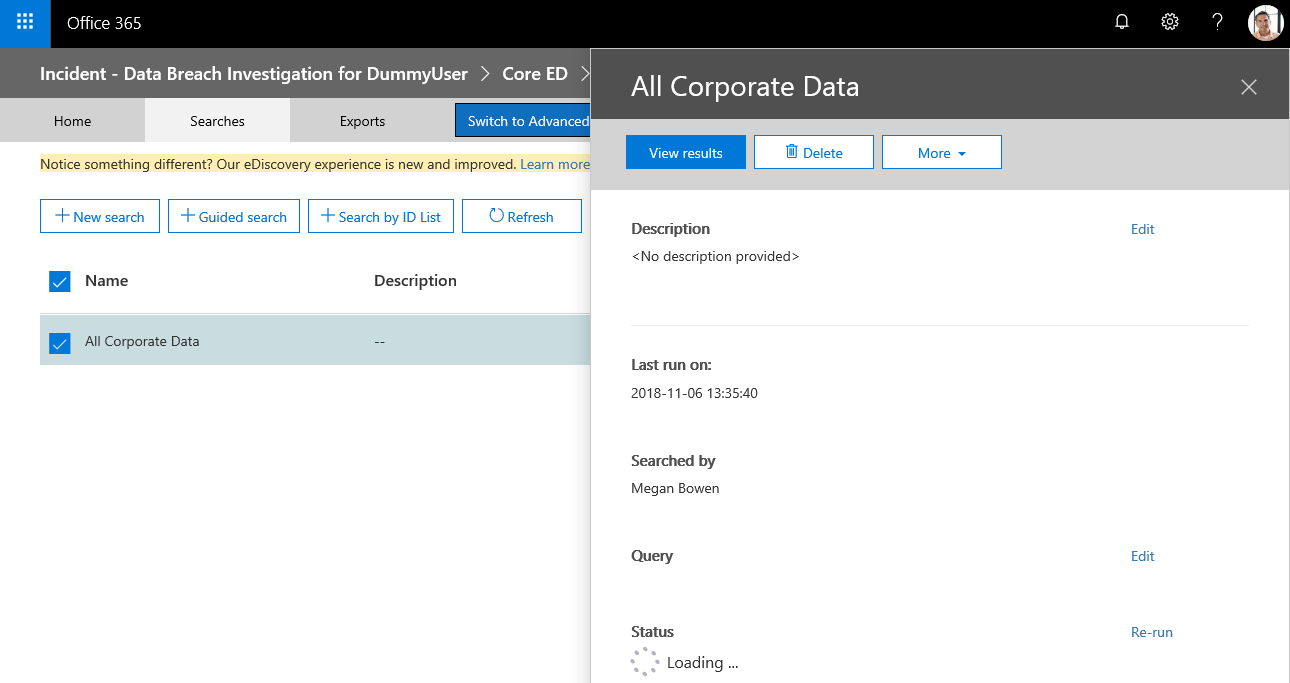Open the notifications bell
This screenshot has height=683, width=1290.
[x=1122, y=23]
